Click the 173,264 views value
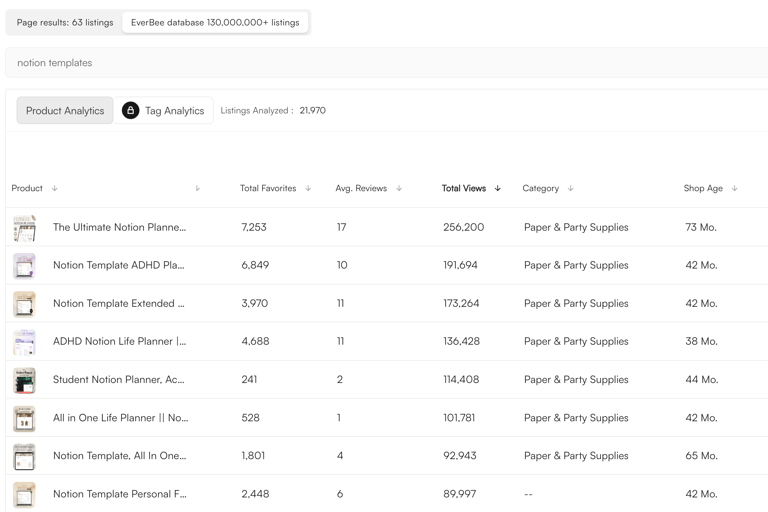 (461, 303)
